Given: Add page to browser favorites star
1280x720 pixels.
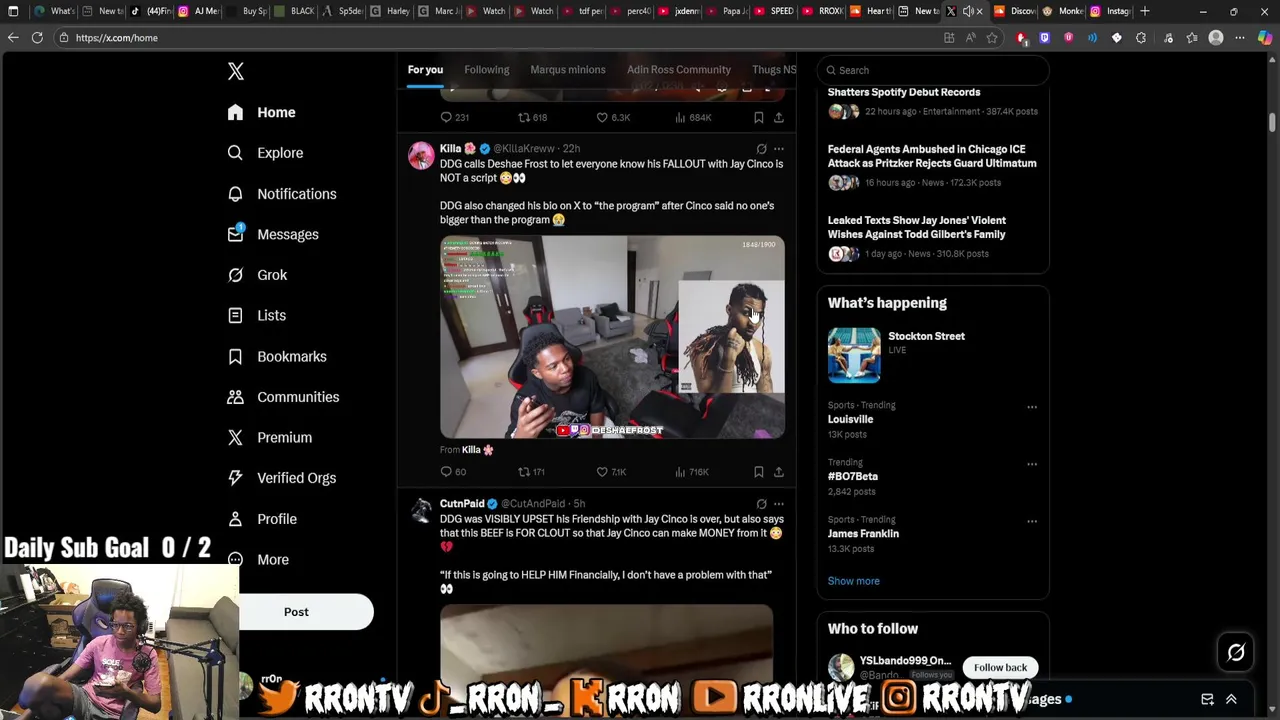Looking at the screenshot, I should 992,38.
